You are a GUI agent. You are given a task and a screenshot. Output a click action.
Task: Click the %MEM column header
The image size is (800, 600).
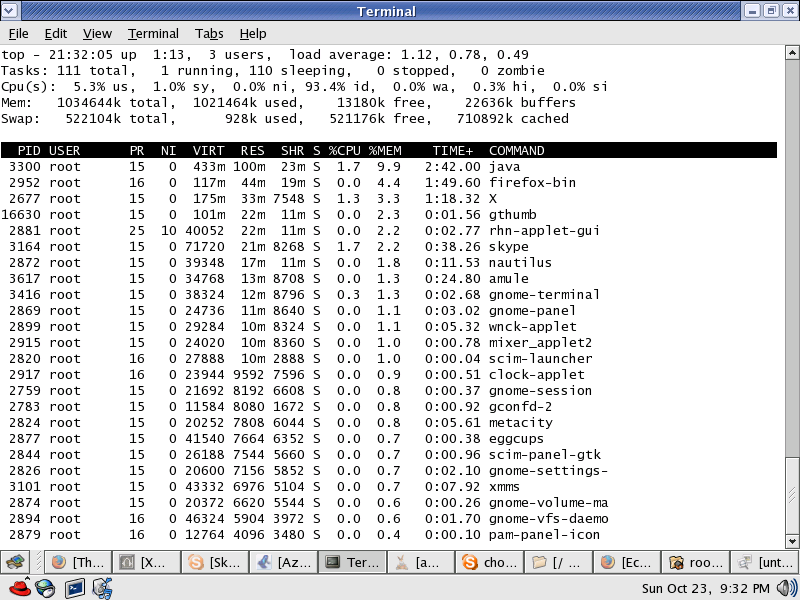pos(385,151)
